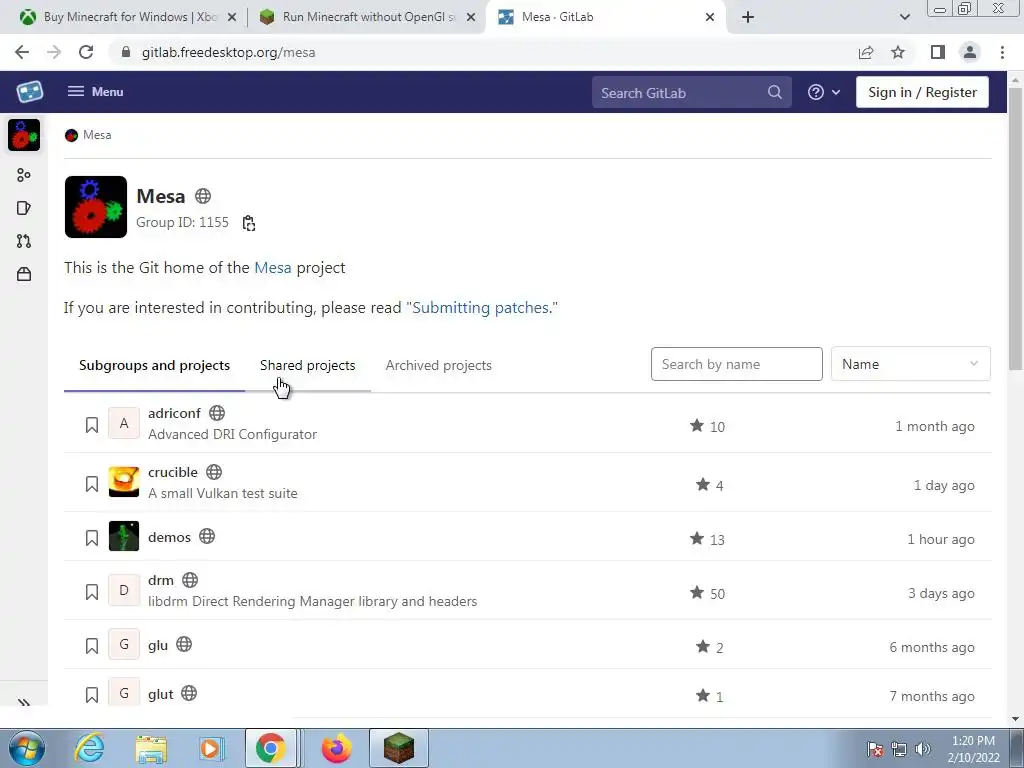Open the crucible project
The height and width of the screenshot is (768, 1024).
point(173,472)
